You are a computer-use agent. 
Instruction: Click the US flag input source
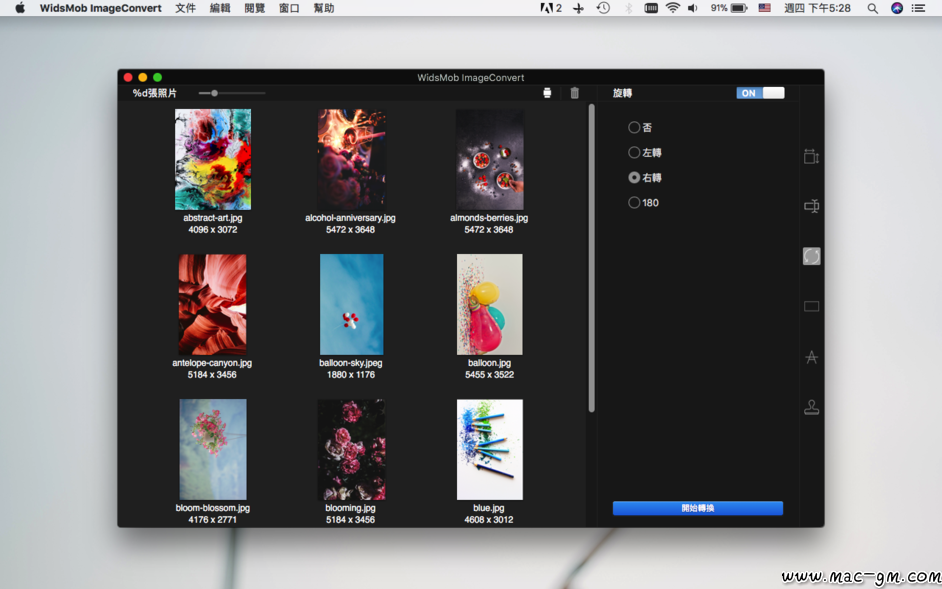coord(764,8)
